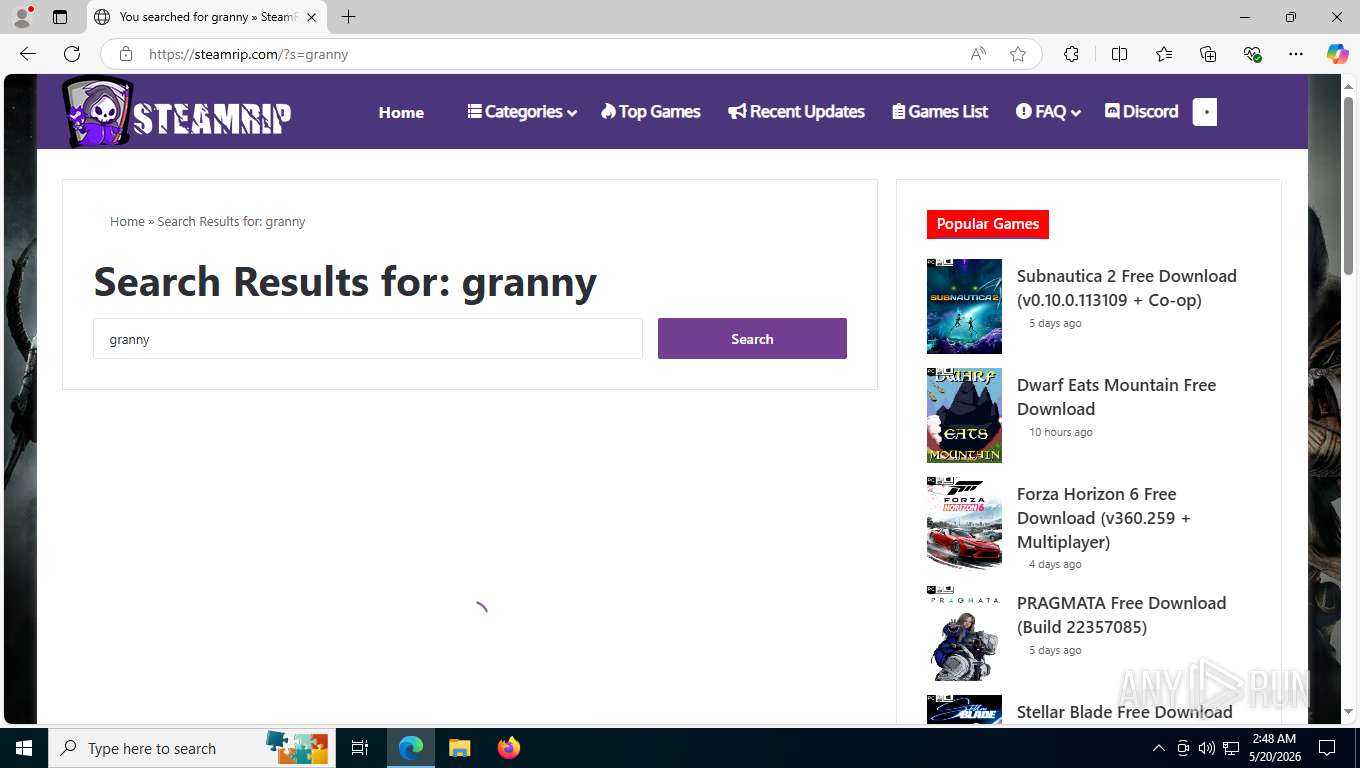Open Collections icon
Image resolution: width=1360 pixels, height=768 pixels.
coord(1208,54)
